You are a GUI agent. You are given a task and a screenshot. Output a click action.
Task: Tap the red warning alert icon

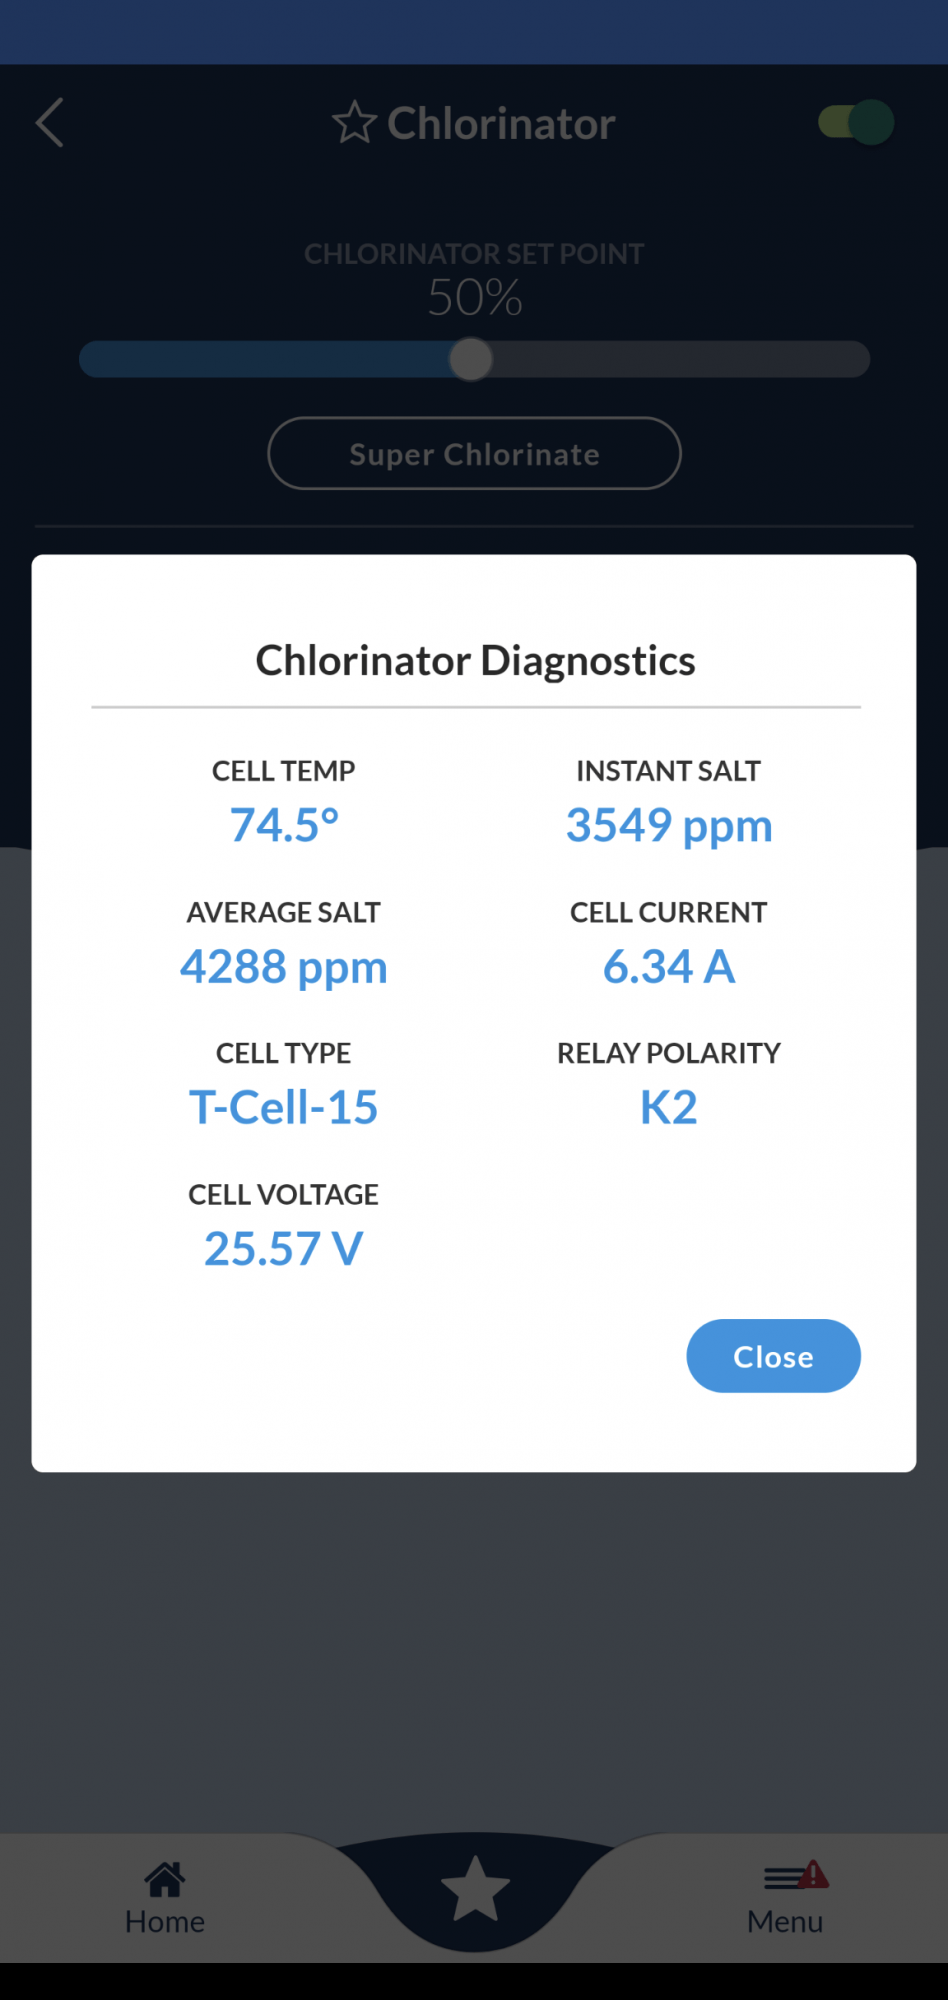pyautogui.click(x=813, y=1873)
